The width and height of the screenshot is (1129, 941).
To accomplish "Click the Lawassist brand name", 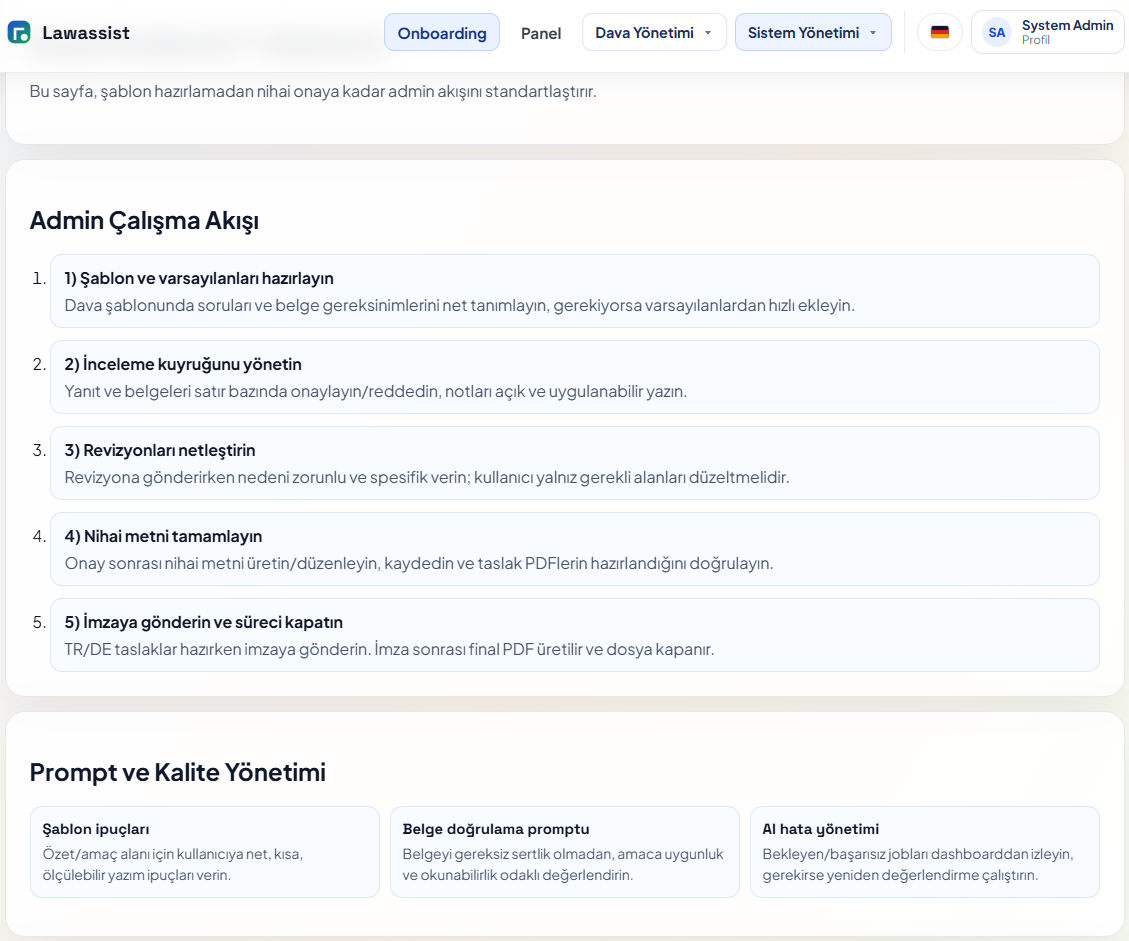I will (86, 33).
